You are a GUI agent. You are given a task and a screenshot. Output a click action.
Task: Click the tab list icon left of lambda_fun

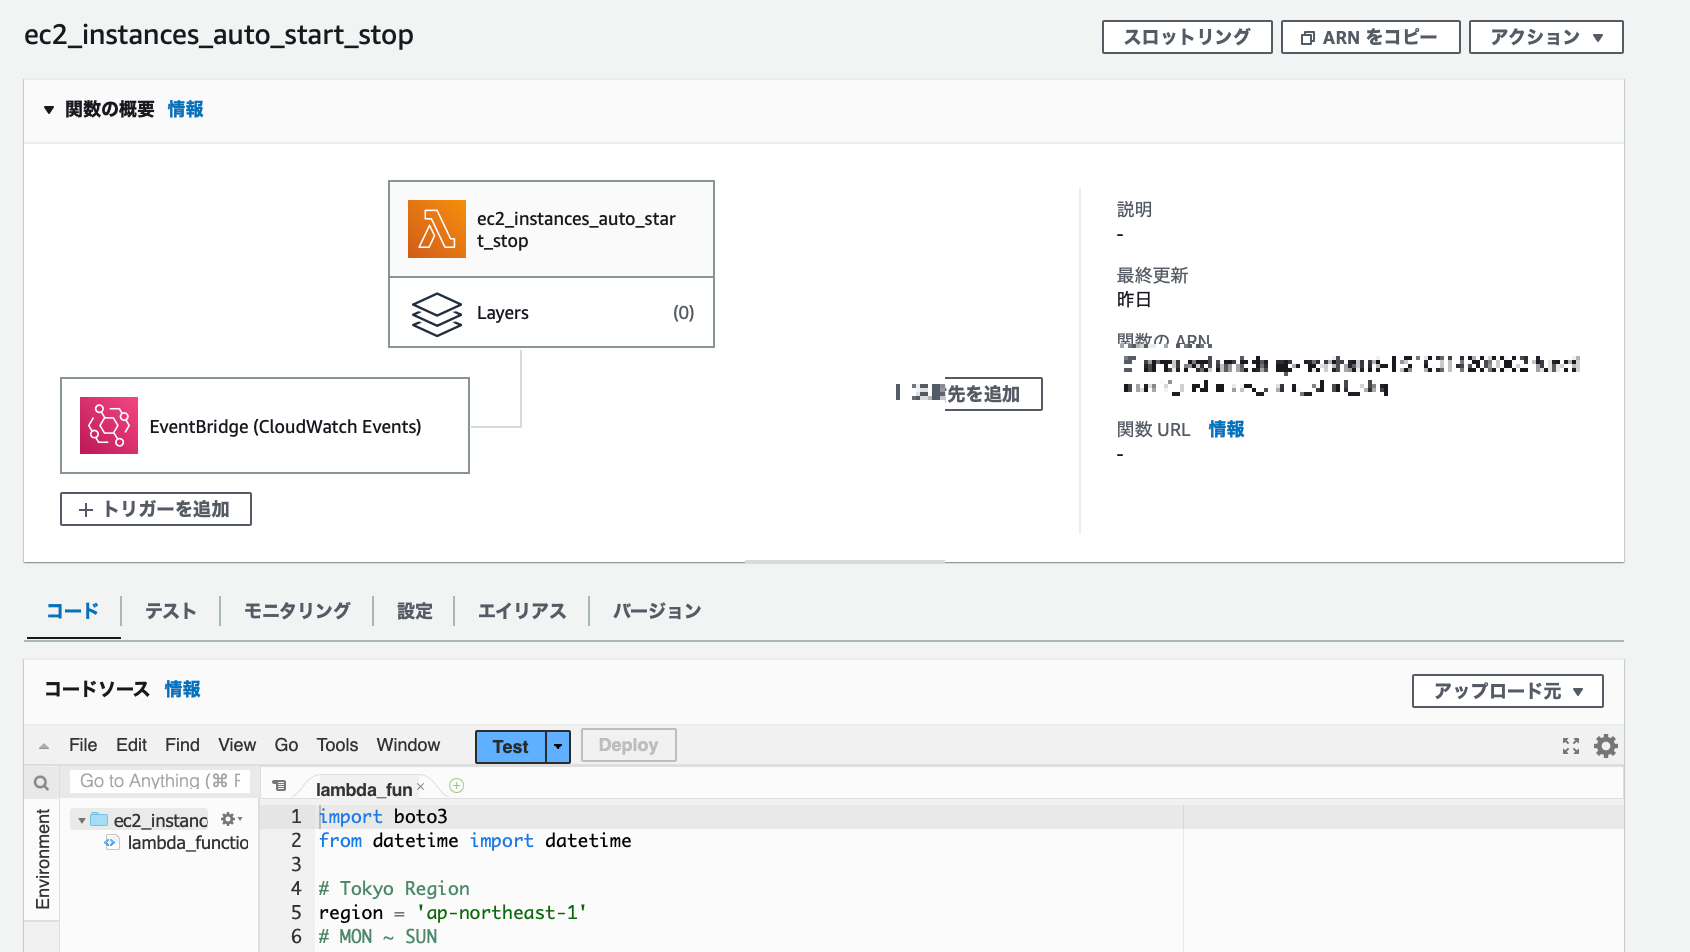(x=279, y=786)
